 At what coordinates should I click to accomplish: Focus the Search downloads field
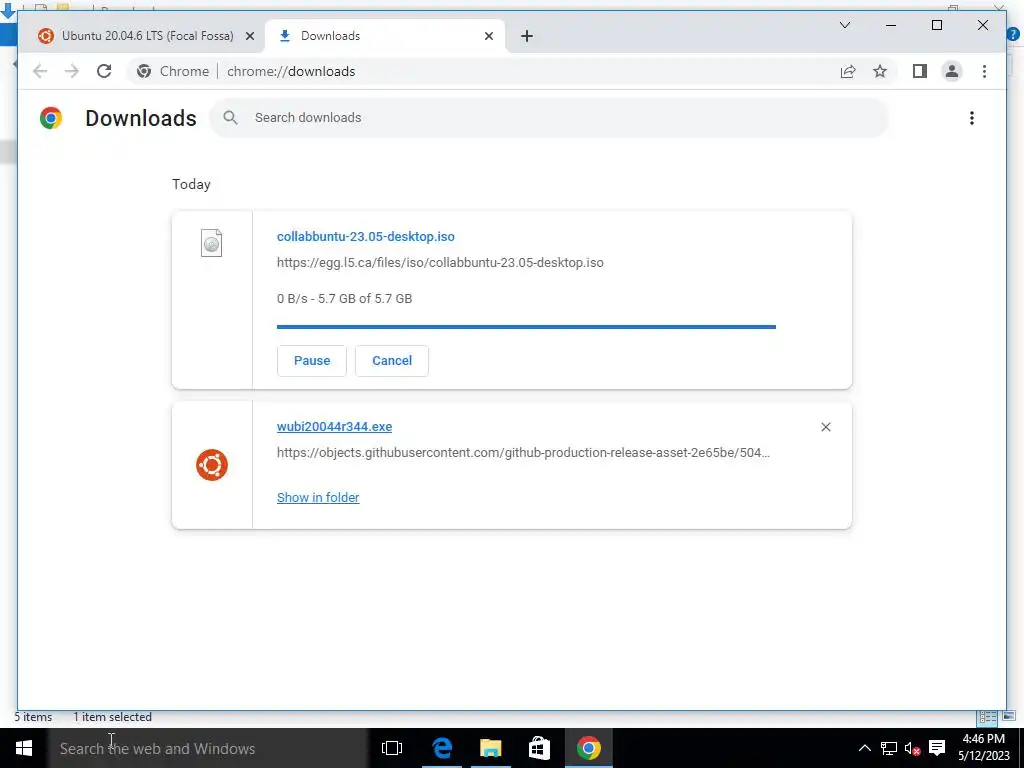[549, 118]
